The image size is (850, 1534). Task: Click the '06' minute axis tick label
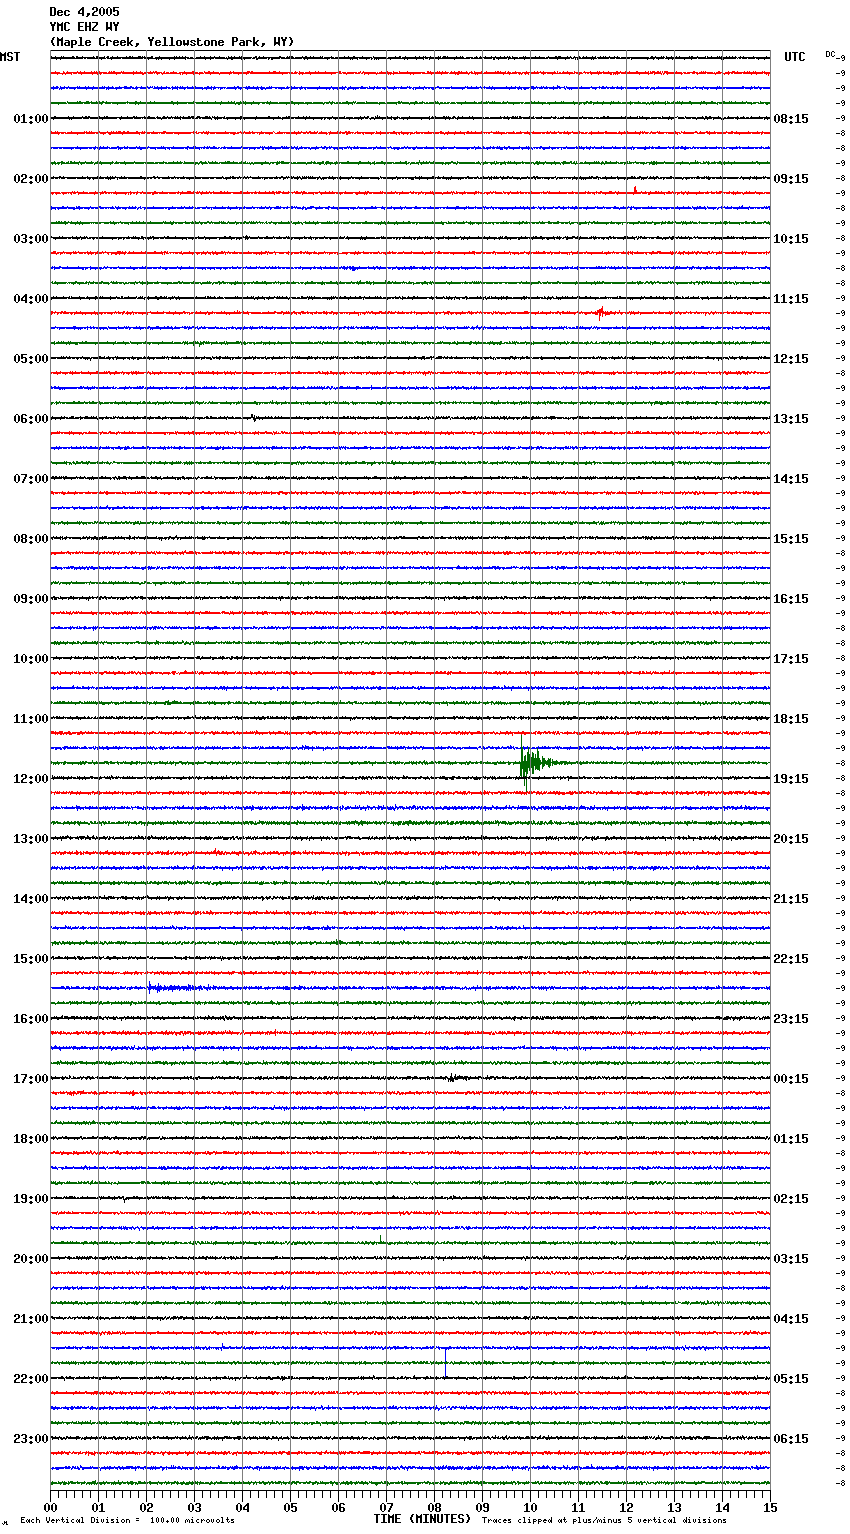tap(338, 1507)
